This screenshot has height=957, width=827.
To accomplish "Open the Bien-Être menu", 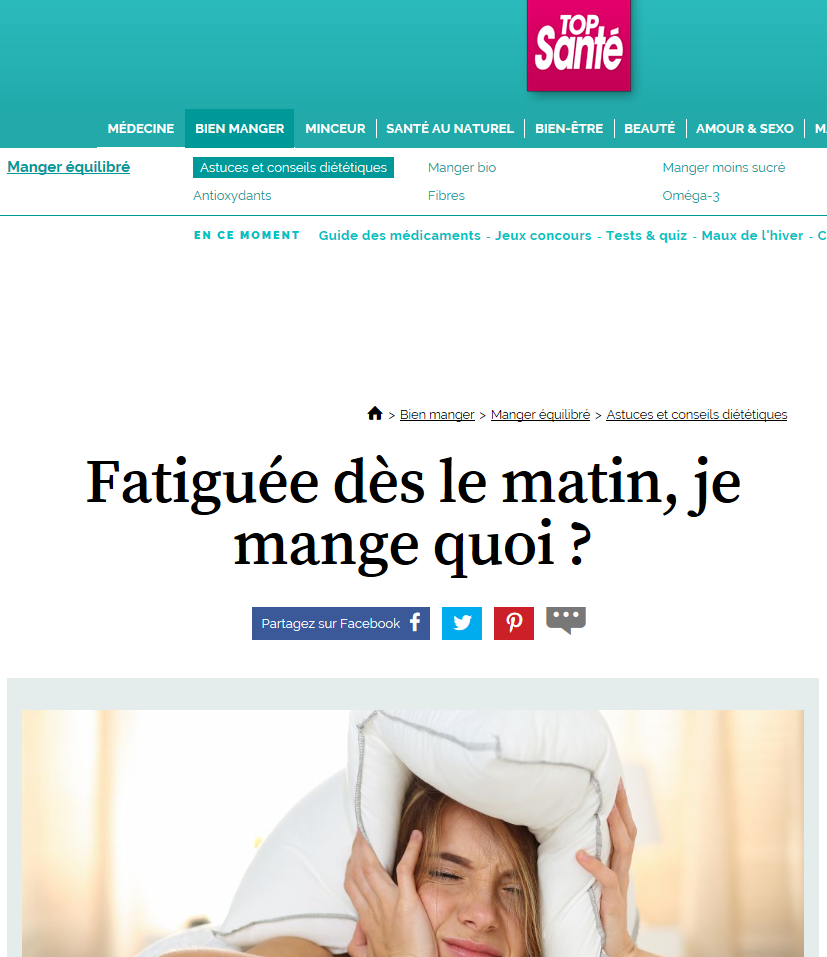I will (569, 129).
